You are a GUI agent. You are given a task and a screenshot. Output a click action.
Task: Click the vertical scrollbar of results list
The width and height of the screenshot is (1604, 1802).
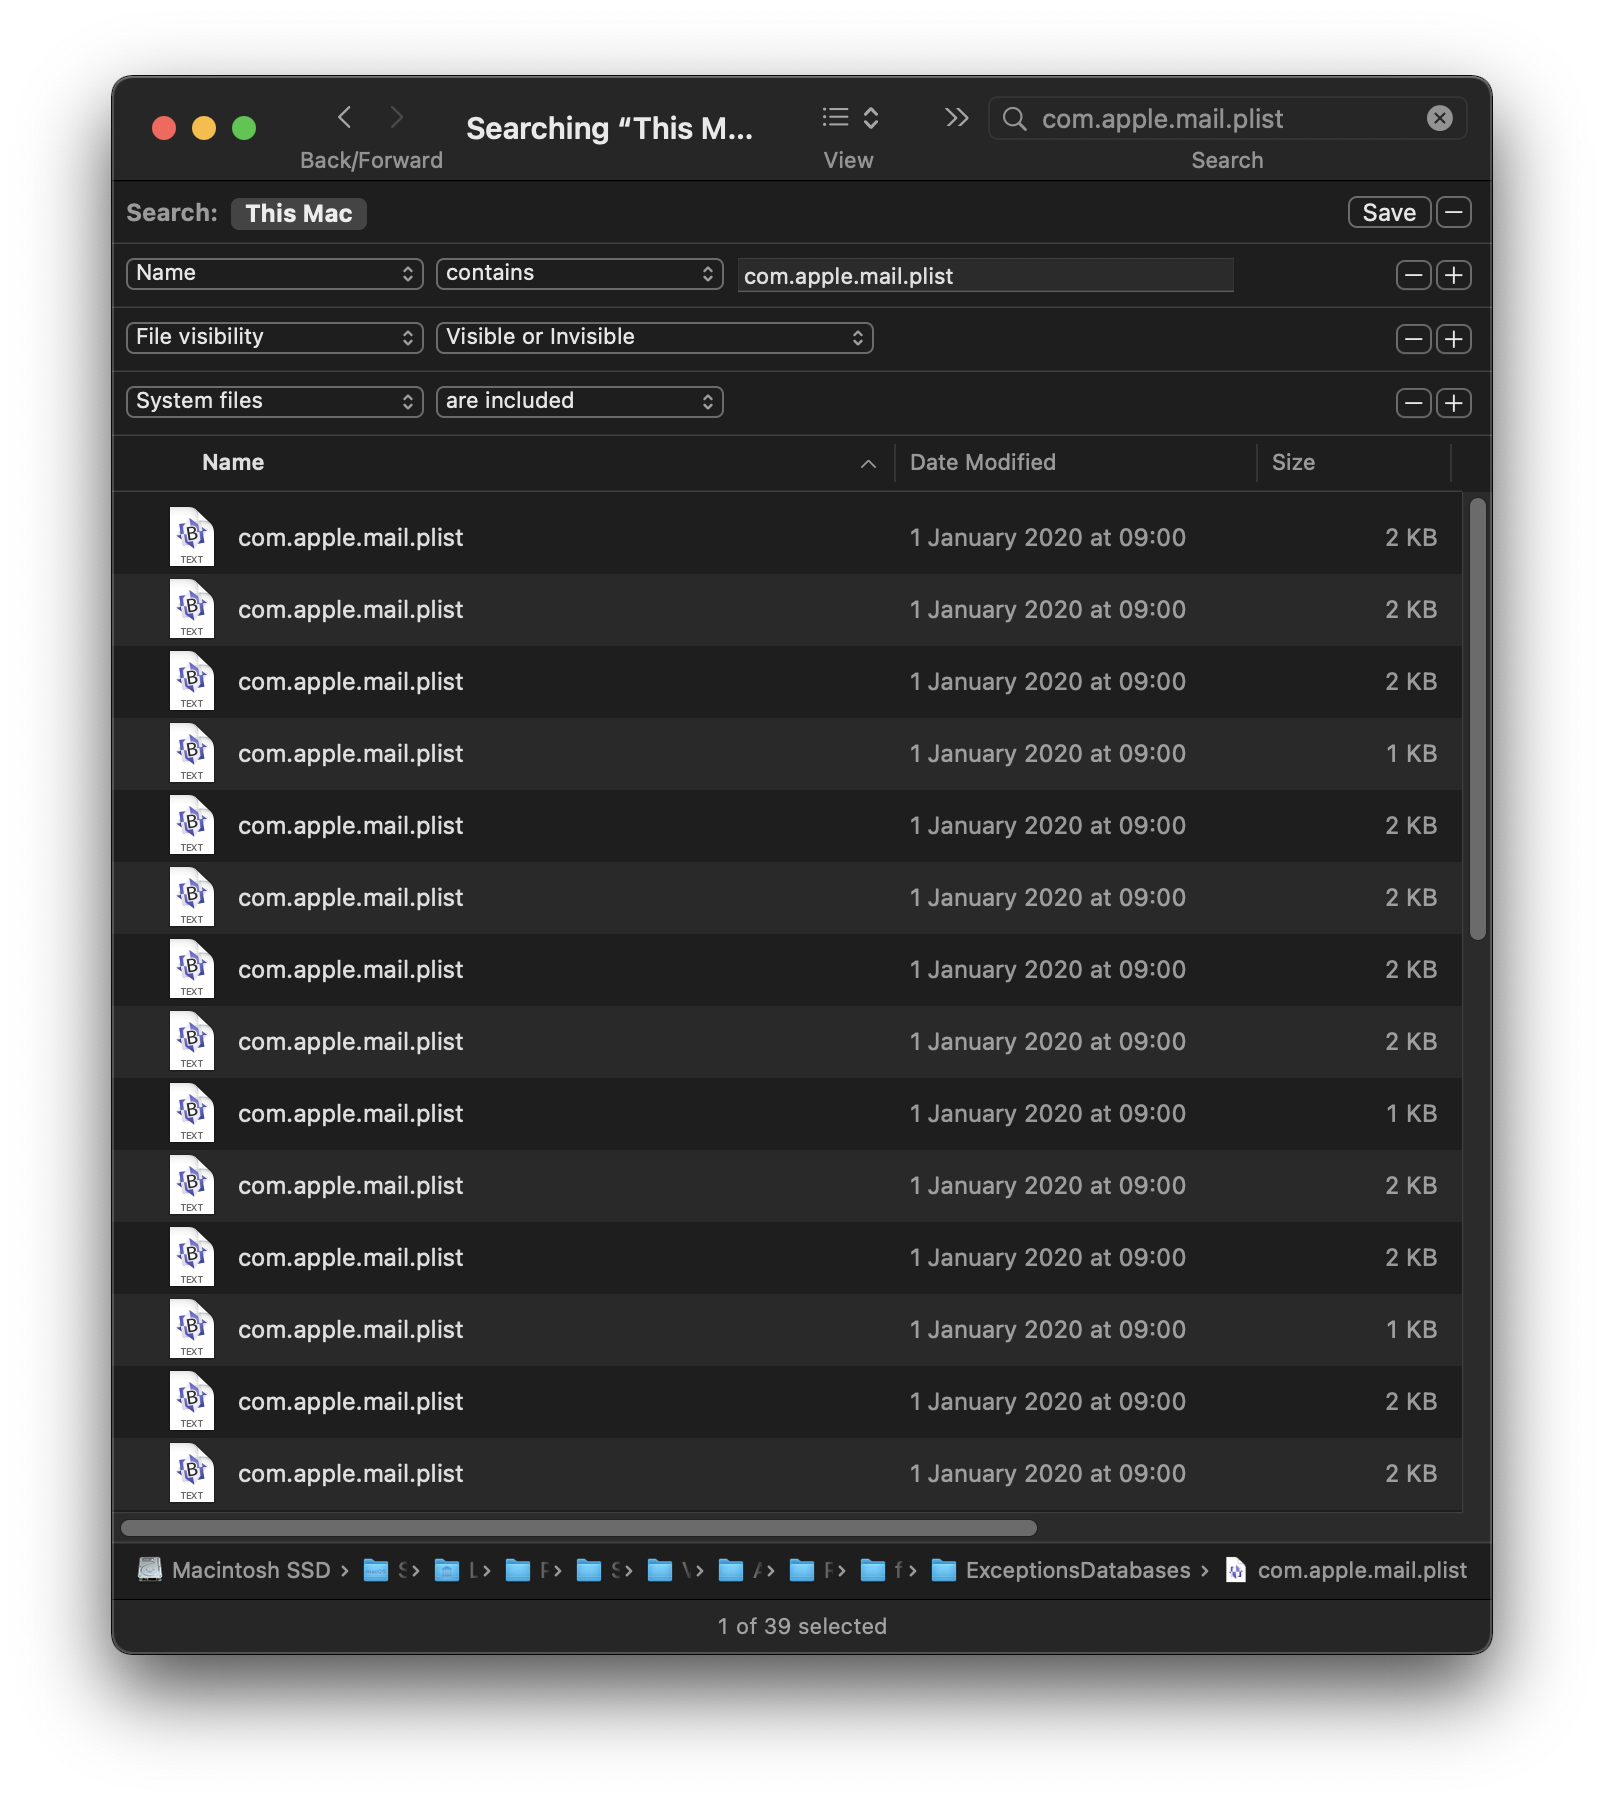pos(1477,719)
